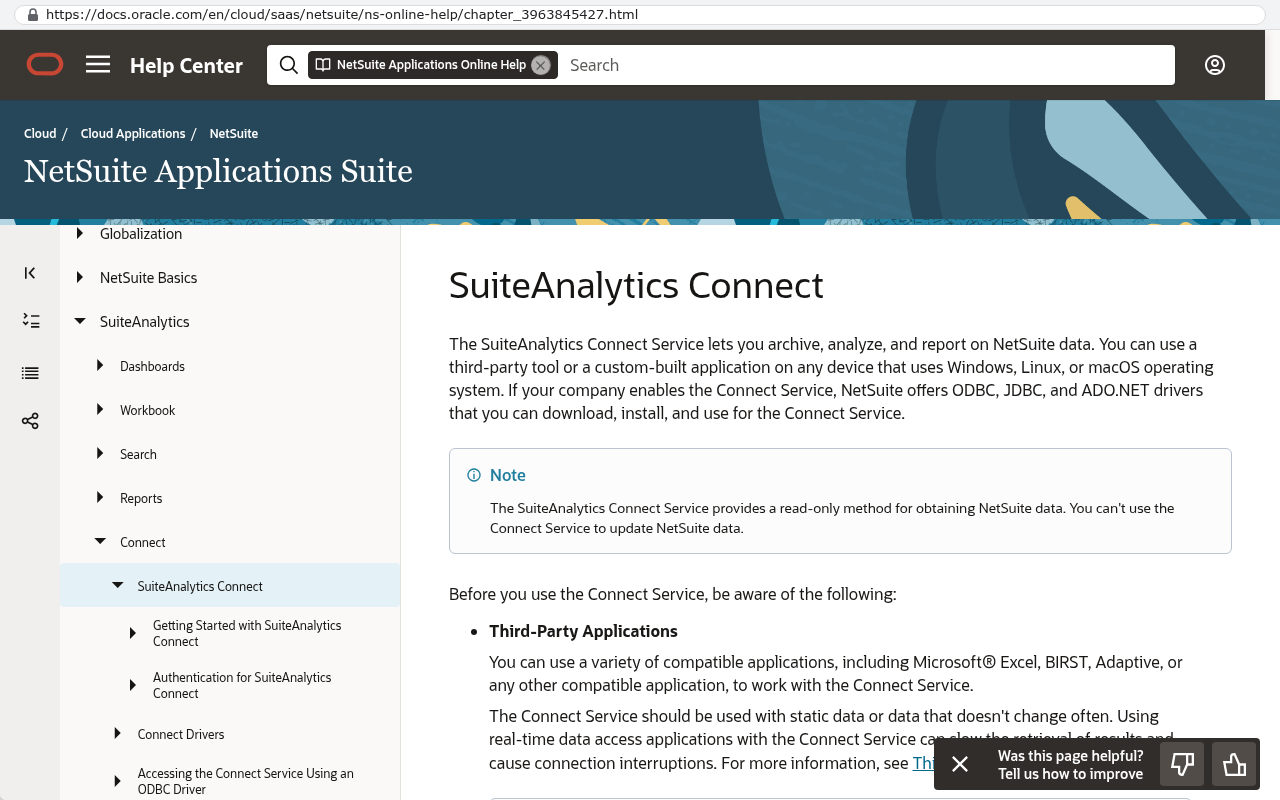Screen dimensions: 1280x800
Task: Click the search magnifier icon
Action: tap(289, 65)
